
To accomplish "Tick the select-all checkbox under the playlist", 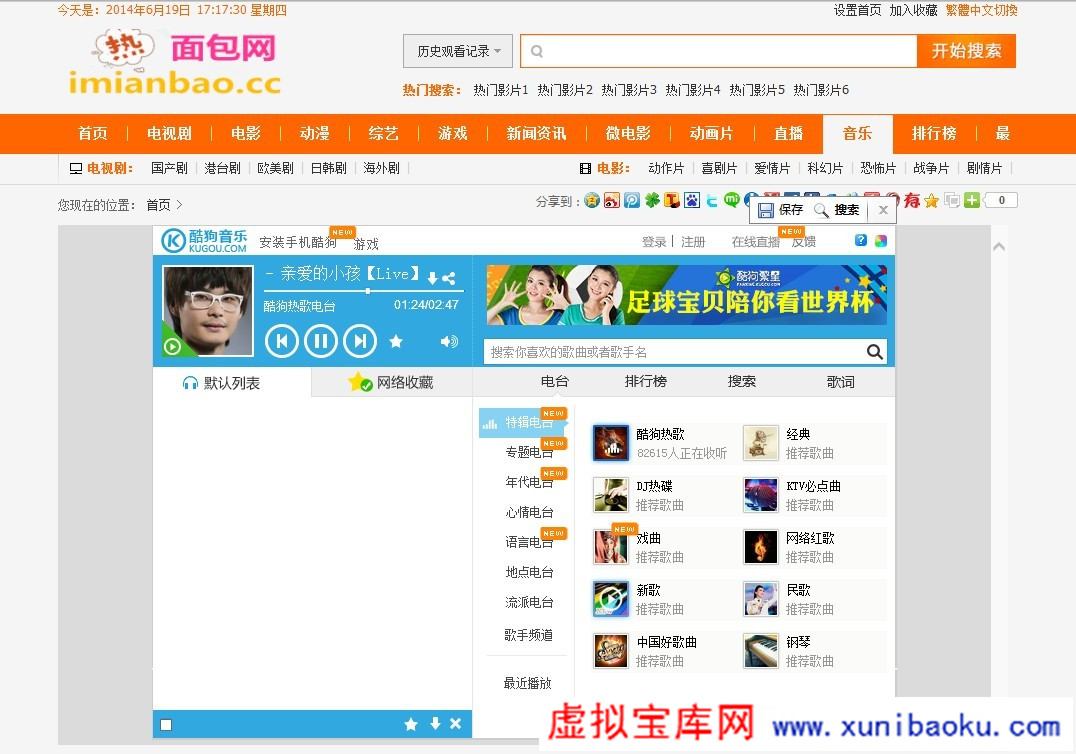I will click(x=166, y=725).
